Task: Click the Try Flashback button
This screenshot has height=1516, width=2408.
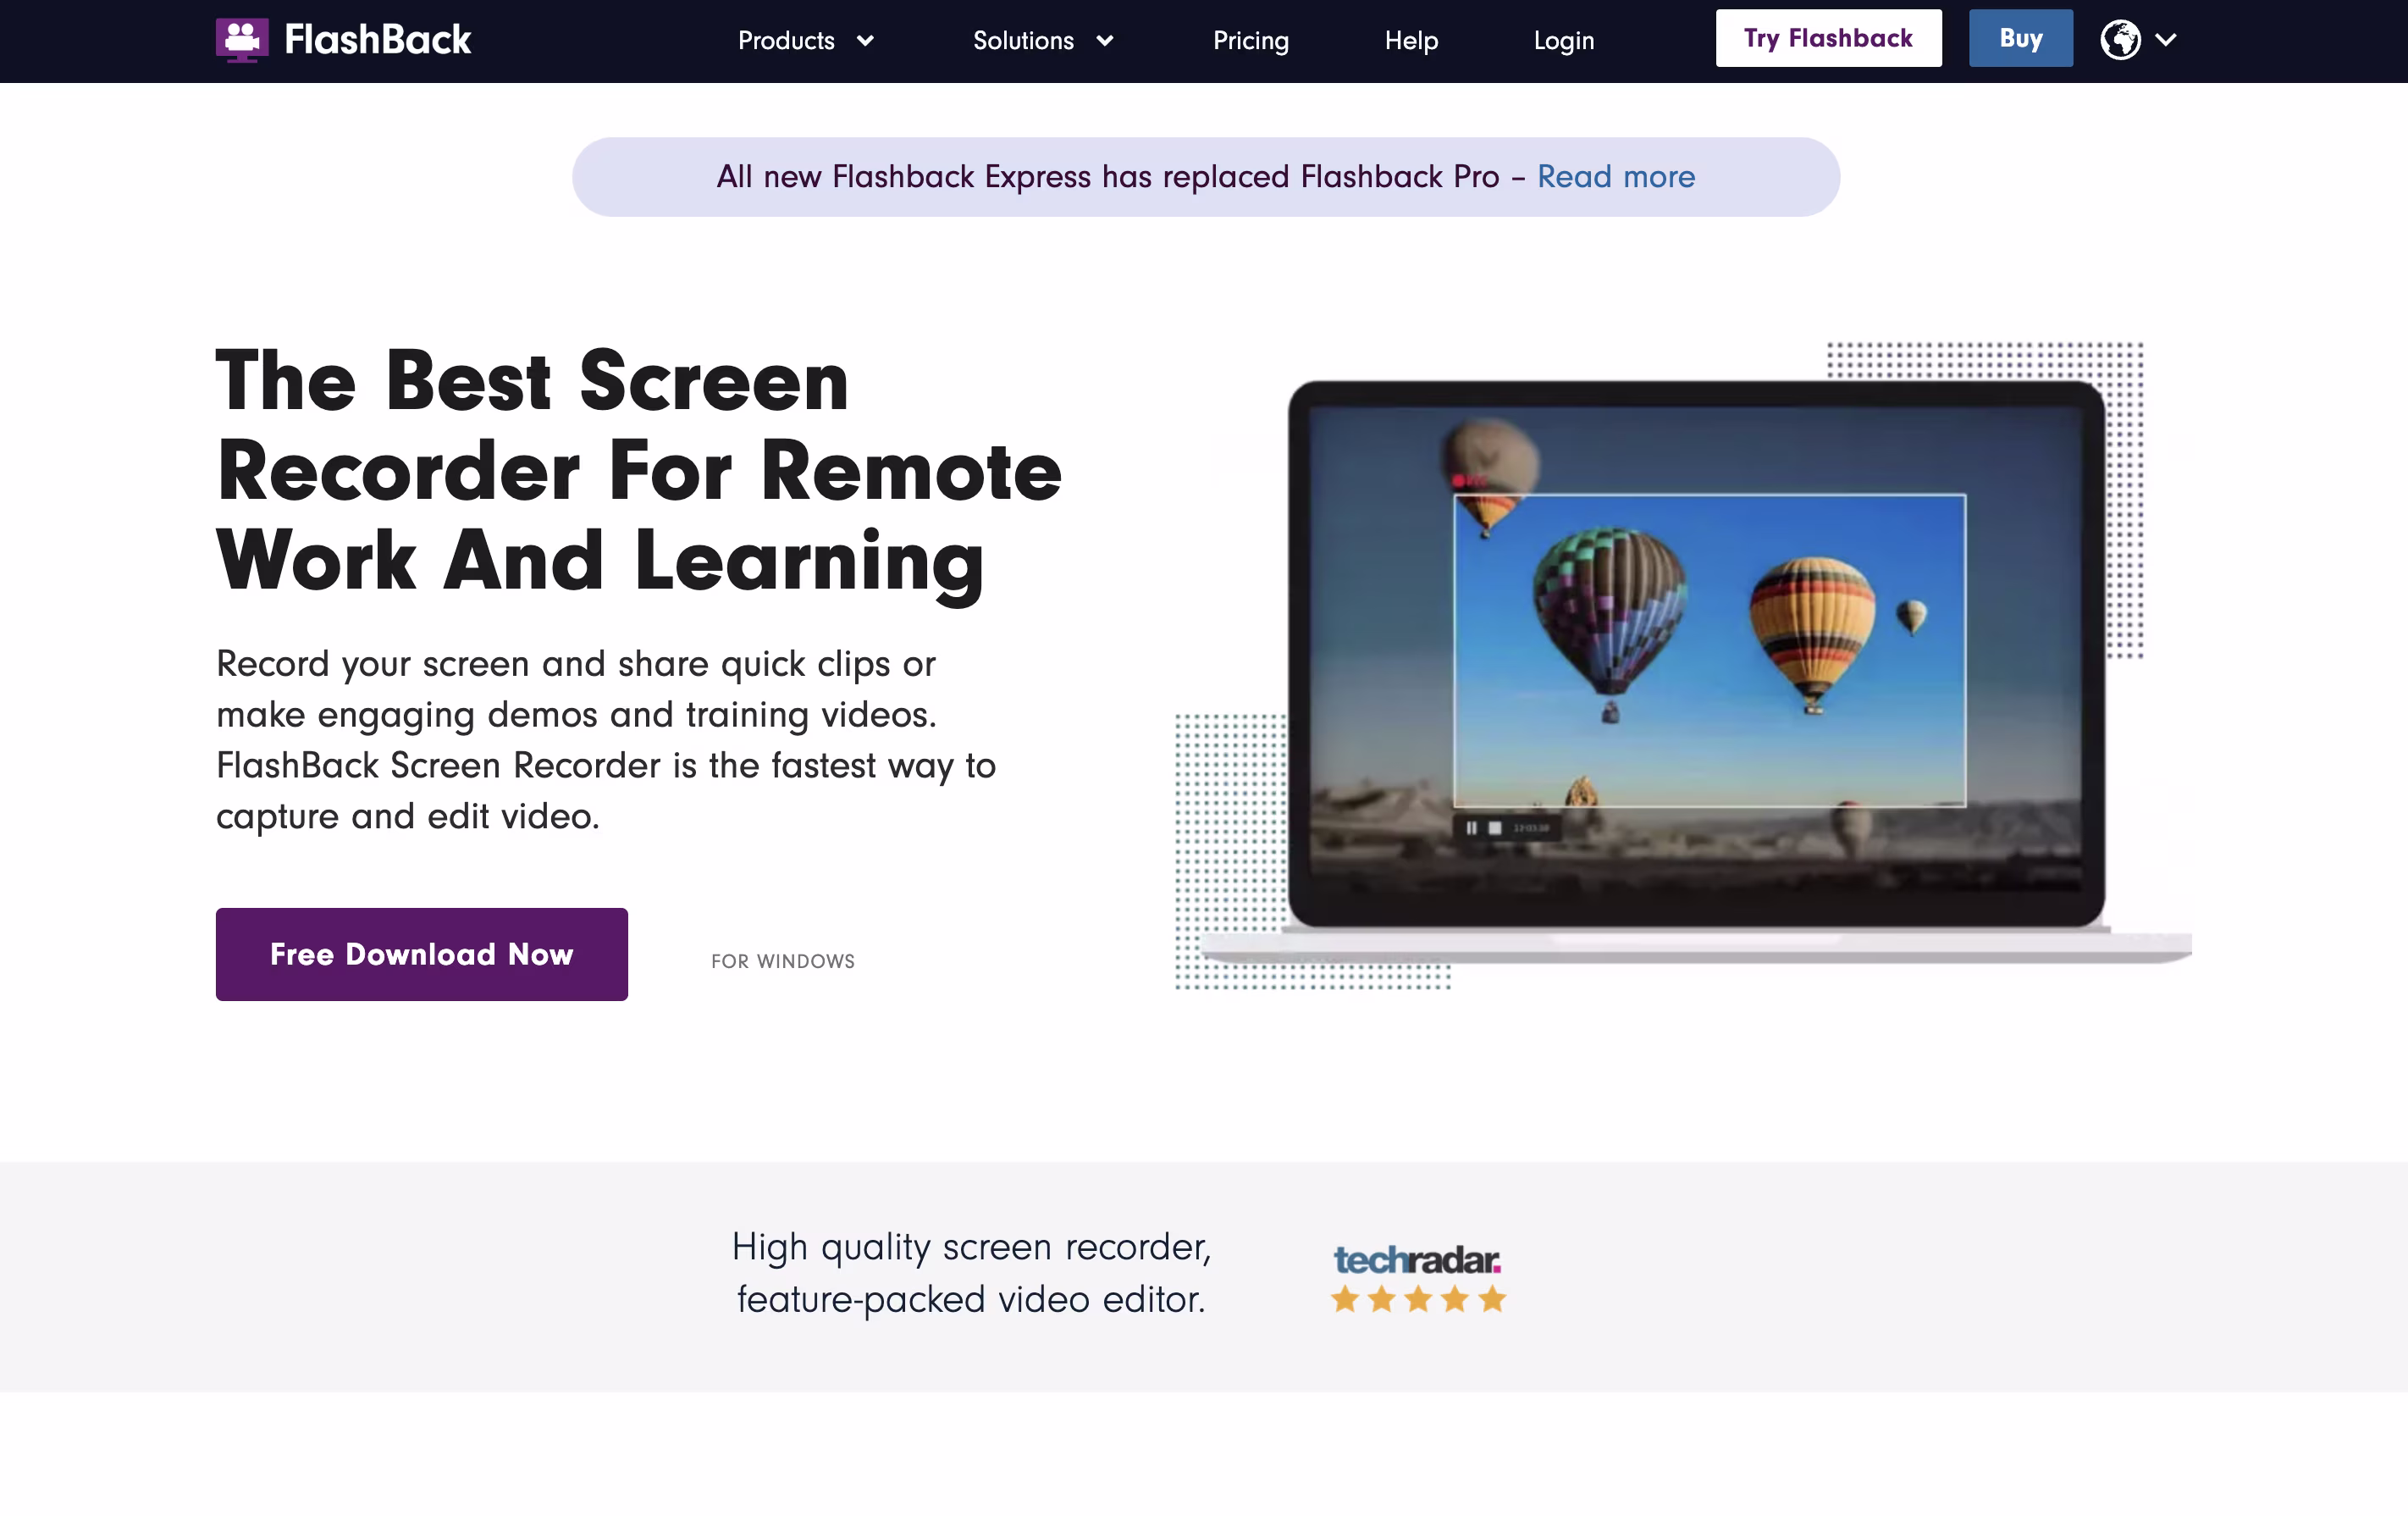Action: [1828, 38]
